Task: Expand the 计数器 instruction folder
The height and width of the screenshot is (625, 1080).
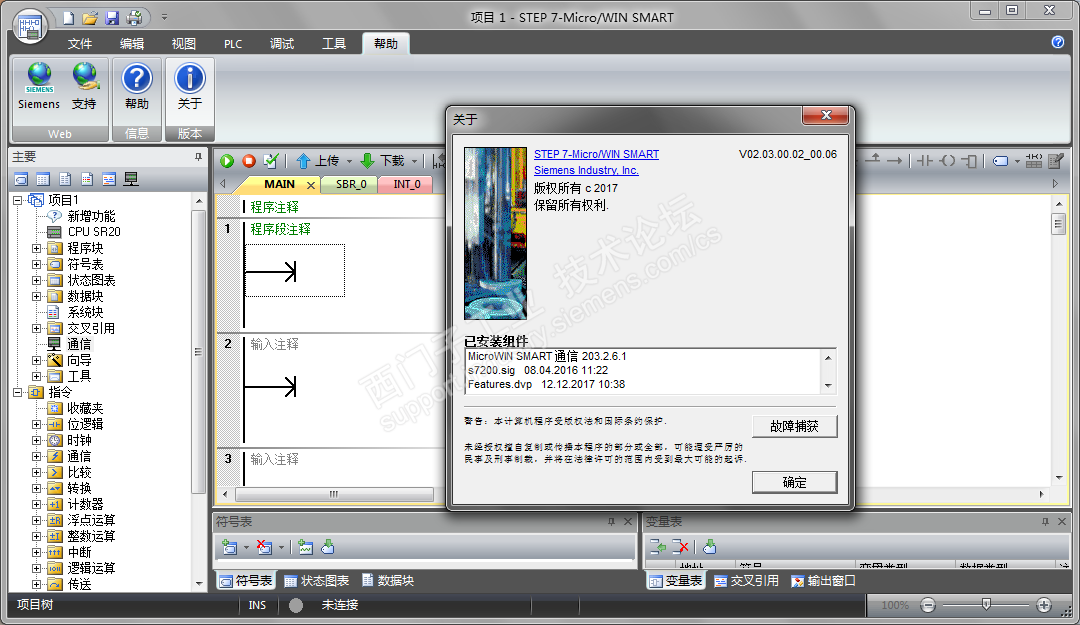Action: pos(37,504)
